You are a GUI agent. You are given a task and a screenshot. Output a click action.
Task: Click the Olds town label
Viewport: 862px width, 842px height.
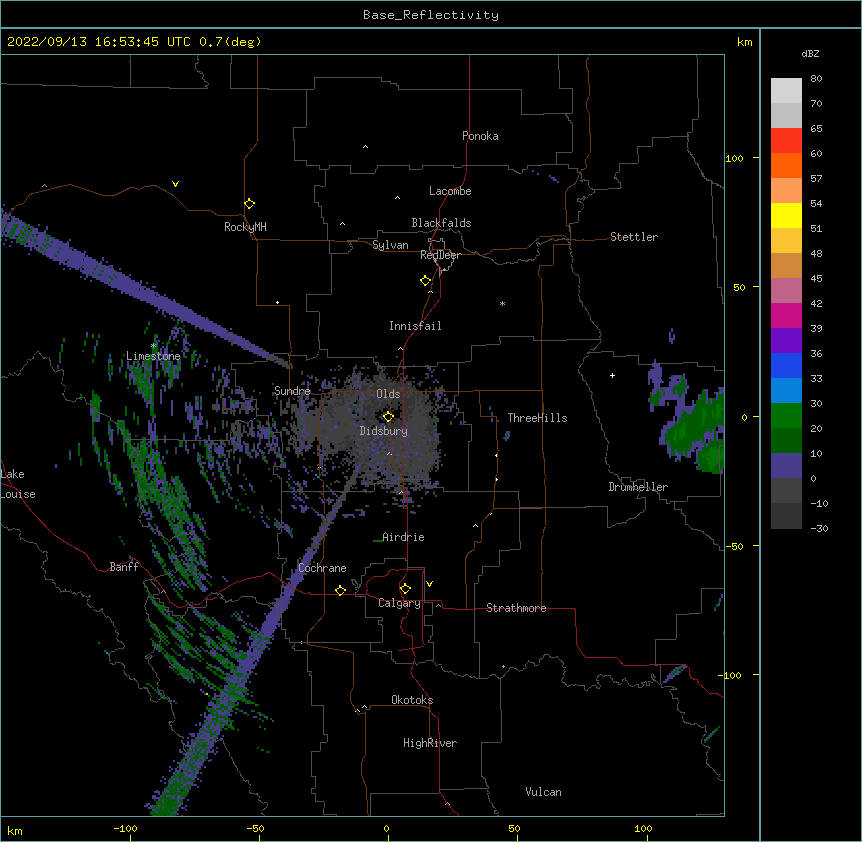[x=388, y=394]
